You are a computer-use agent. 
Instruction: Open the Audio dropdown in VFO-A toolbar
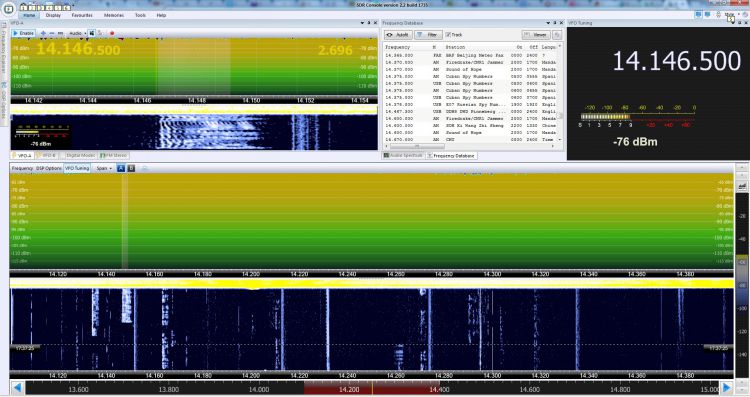click(x=77, y=33)
